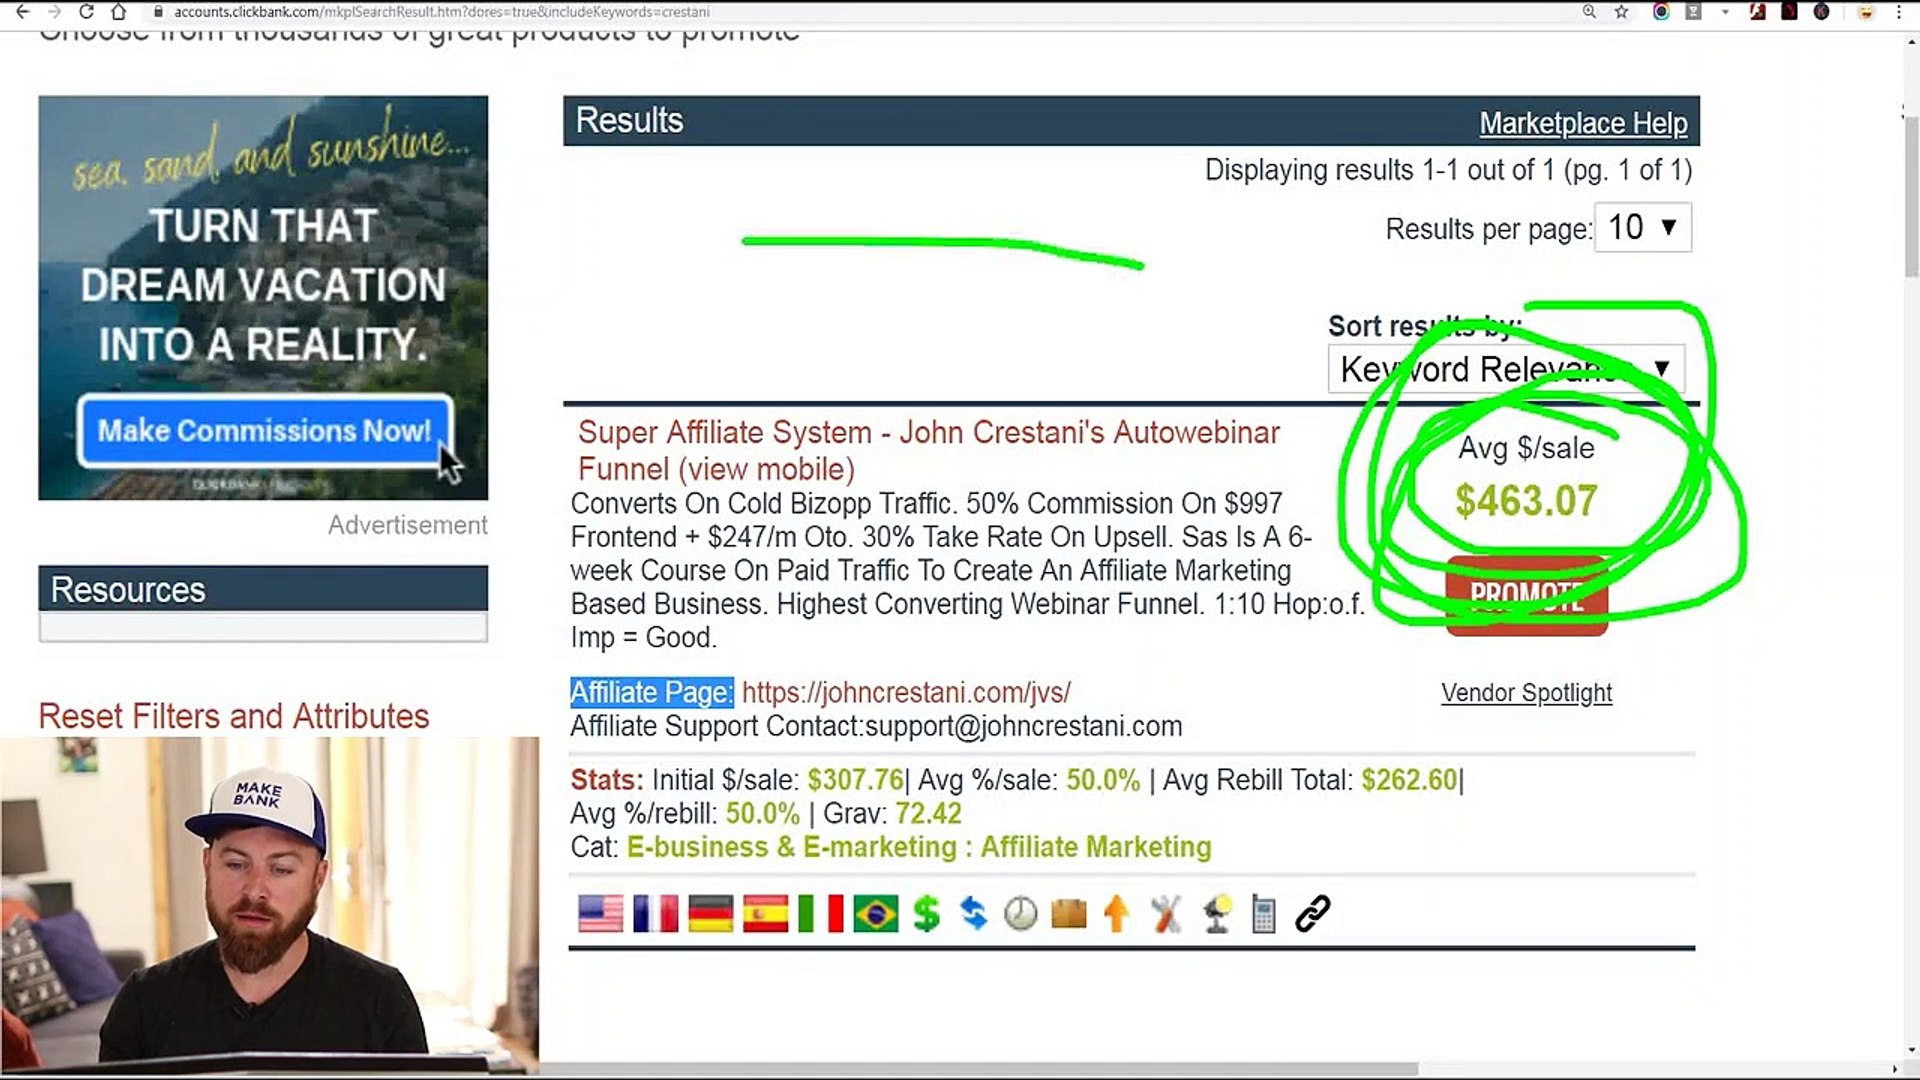This screenshot has height=1080, width=1920.
Task: Click the bookmark star in the address bar
Action: 1622,12
